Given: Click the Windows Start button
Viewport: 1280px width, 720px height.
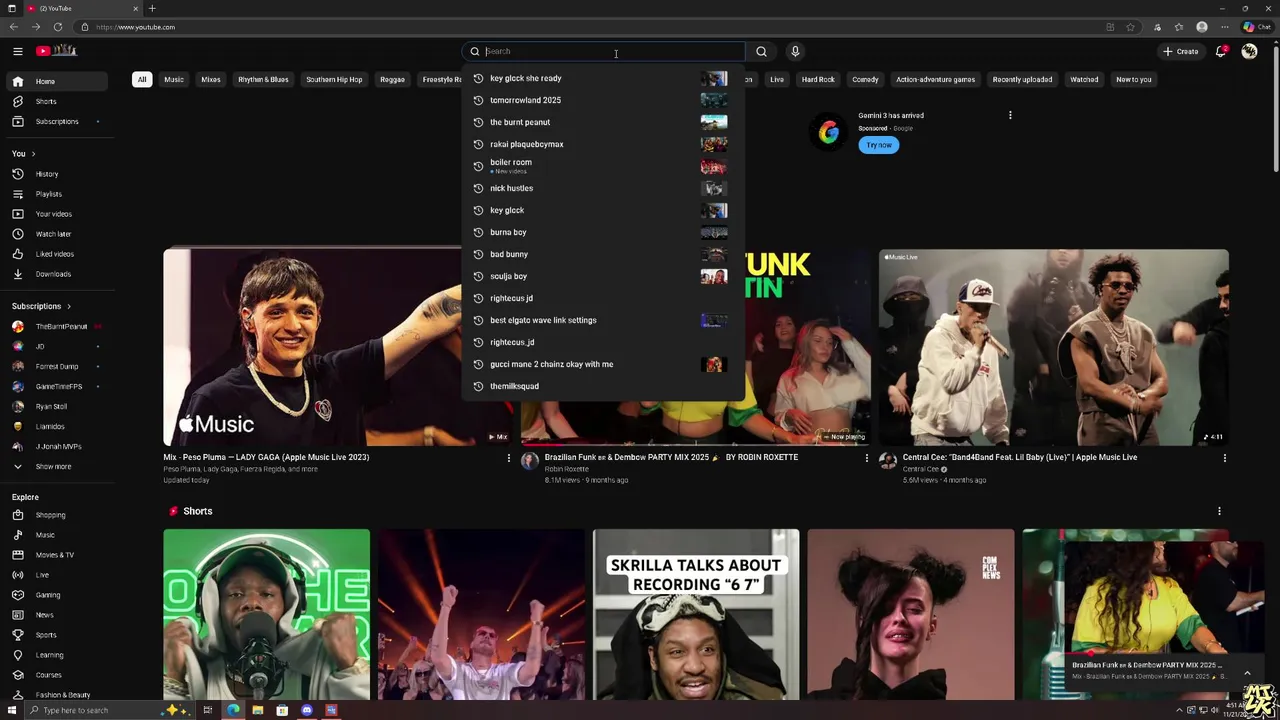Looking at the screenshot, I should (12, 710).
